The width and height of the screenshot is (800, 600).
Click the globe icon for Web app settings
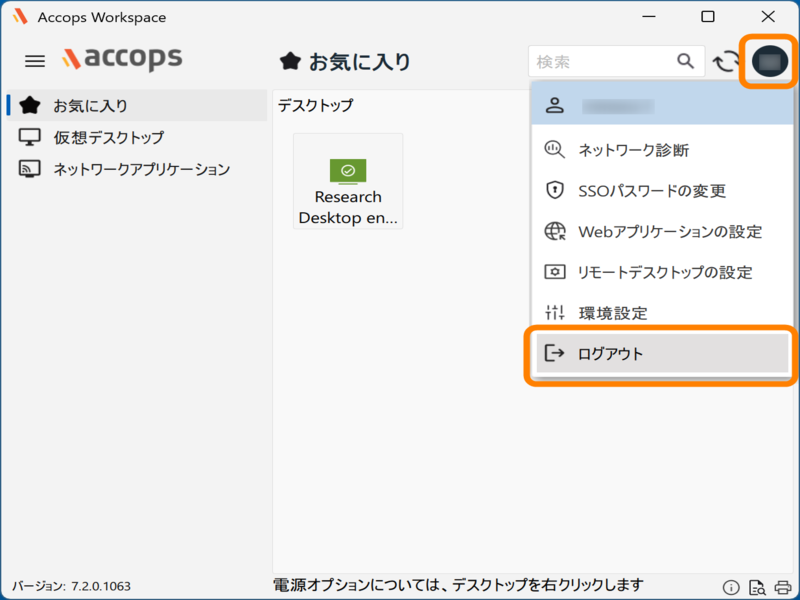(555, 231)
